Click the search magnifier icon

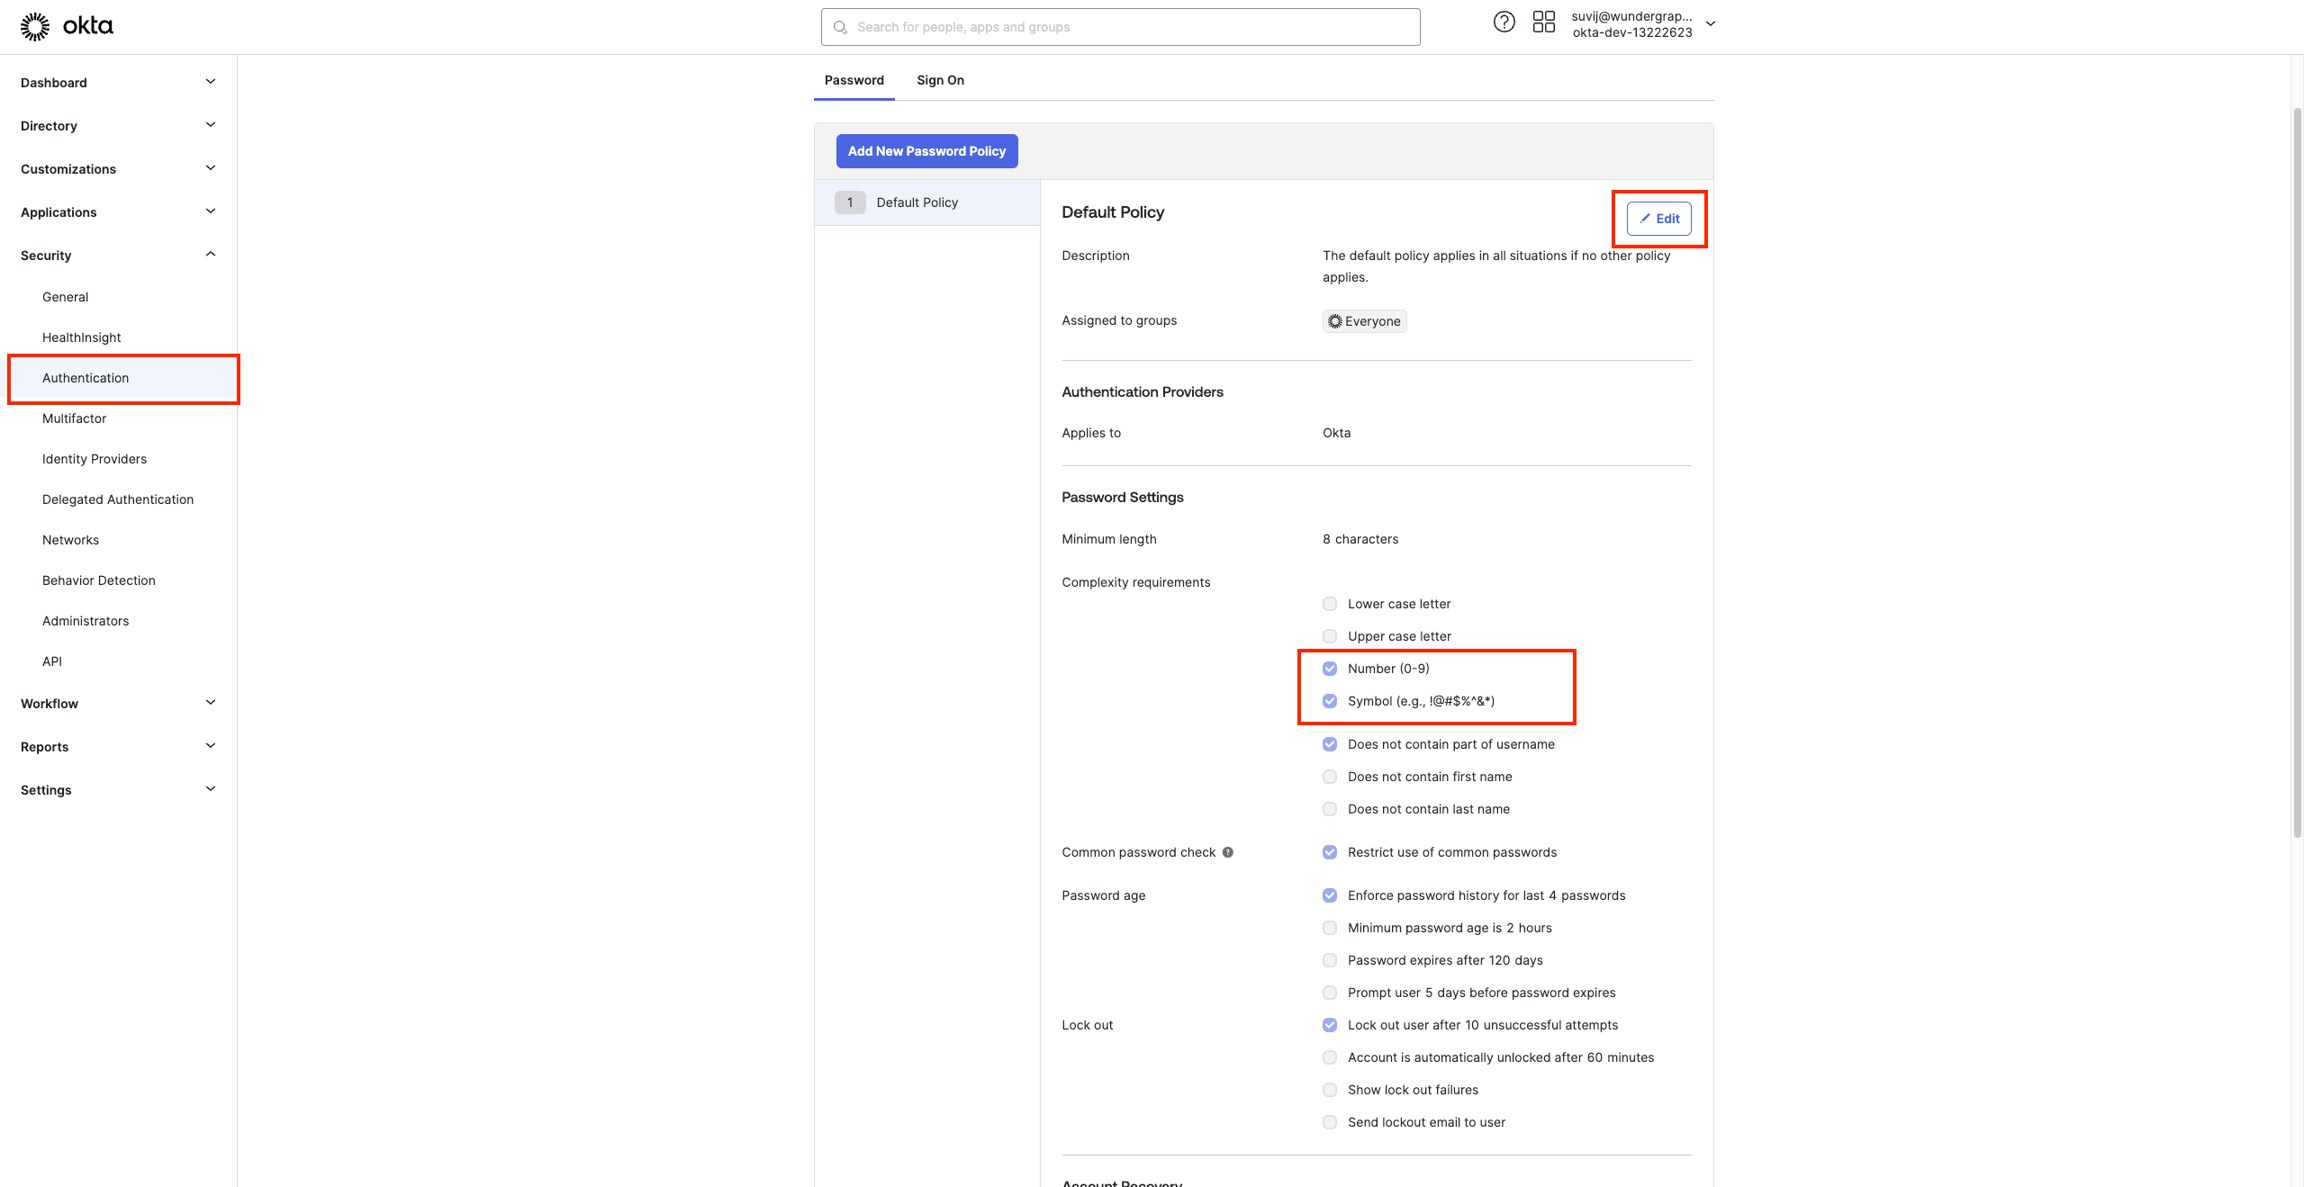[840, 26]
